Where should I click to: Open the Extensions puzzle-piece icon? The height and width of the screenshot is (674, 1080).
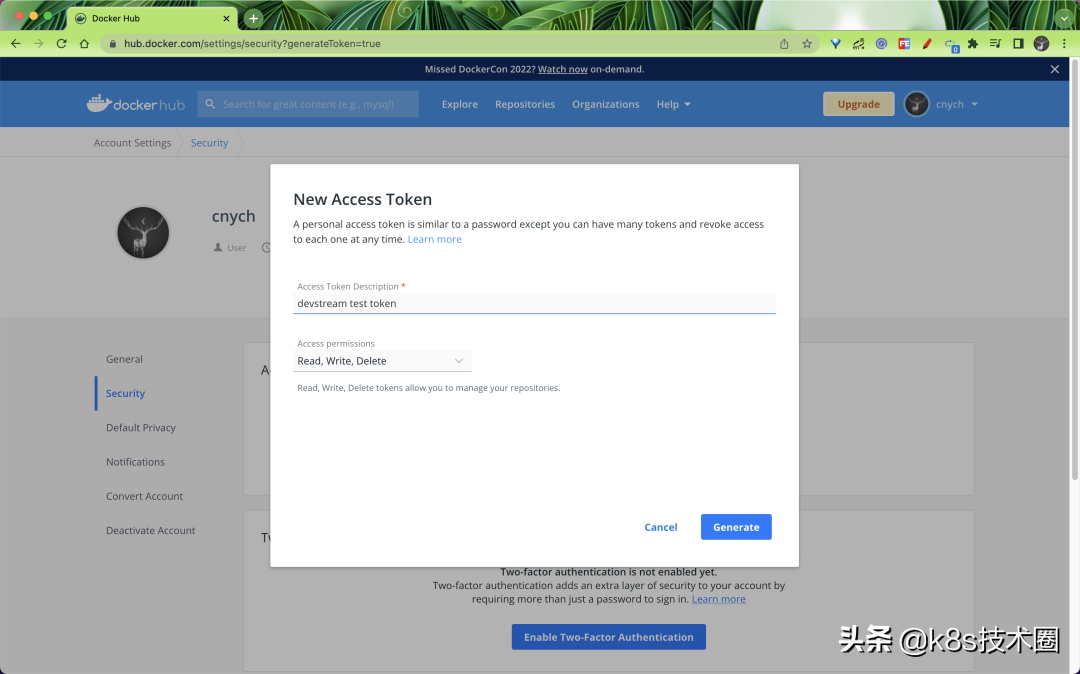pyautogui.click(x=973, y=43)
